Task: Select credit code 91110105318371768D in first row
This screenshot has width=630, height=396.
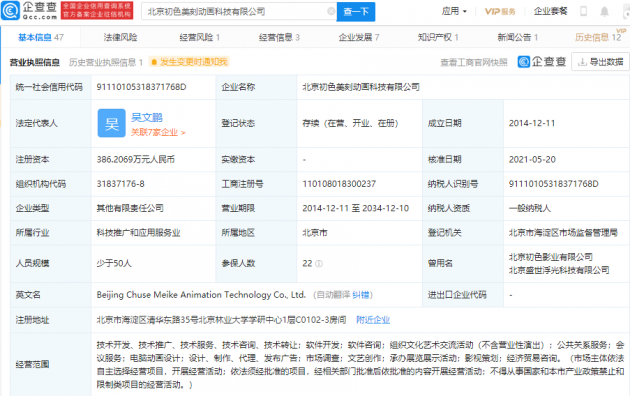Action: [x=141, y=87]
